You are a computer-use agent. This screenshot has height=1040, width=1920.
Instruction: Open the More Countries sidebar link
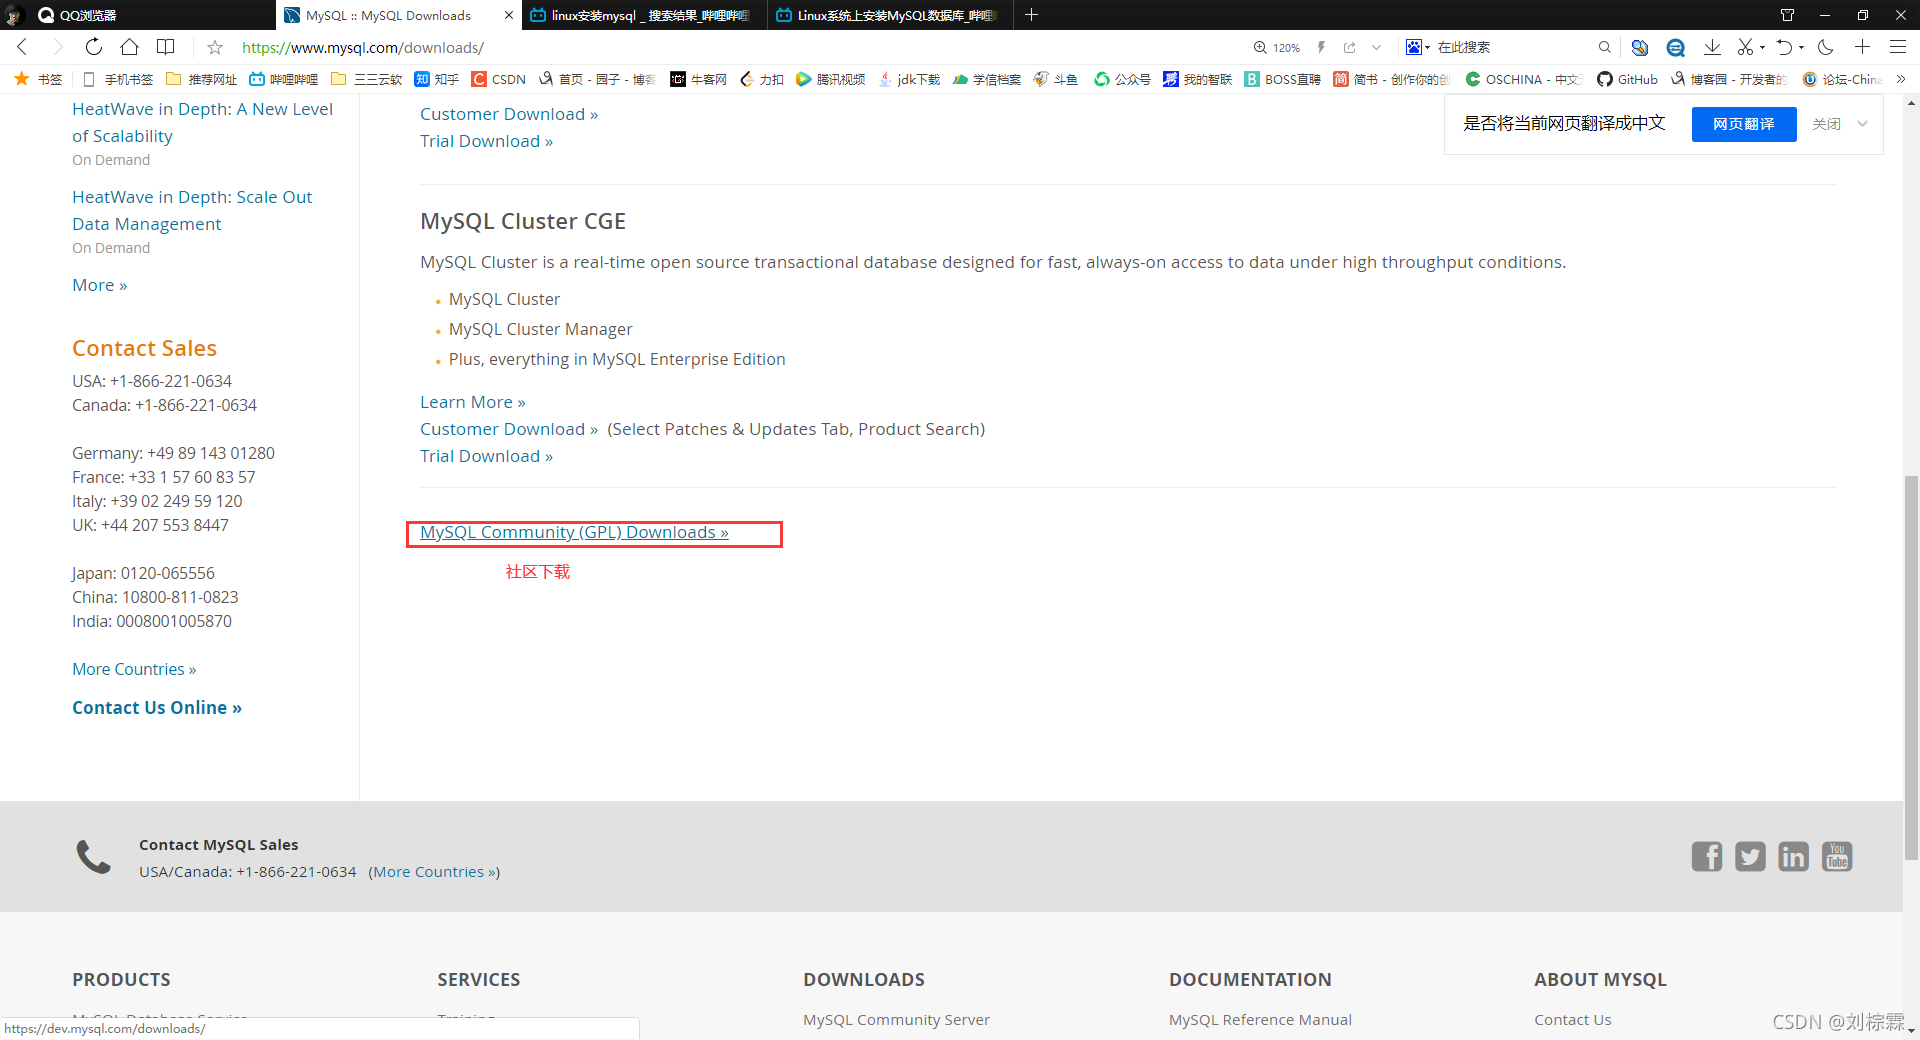(134, 669)
